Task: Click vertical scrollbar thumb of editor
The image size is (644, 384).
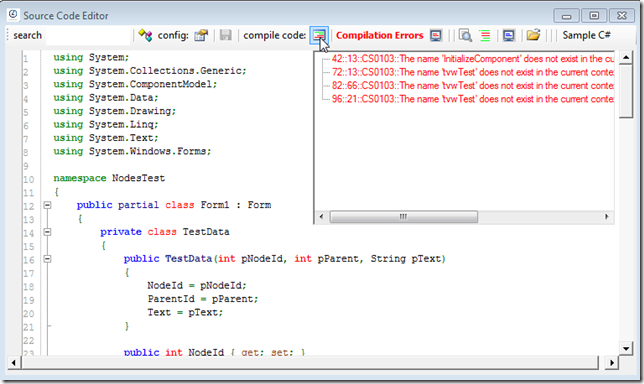Action: point(626,91)
